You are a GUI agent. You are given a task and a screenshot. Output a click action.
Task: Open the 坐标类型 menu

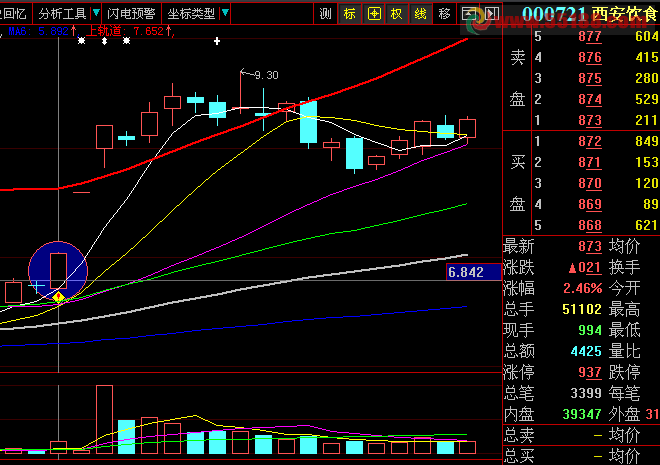[x=191, y=14]
